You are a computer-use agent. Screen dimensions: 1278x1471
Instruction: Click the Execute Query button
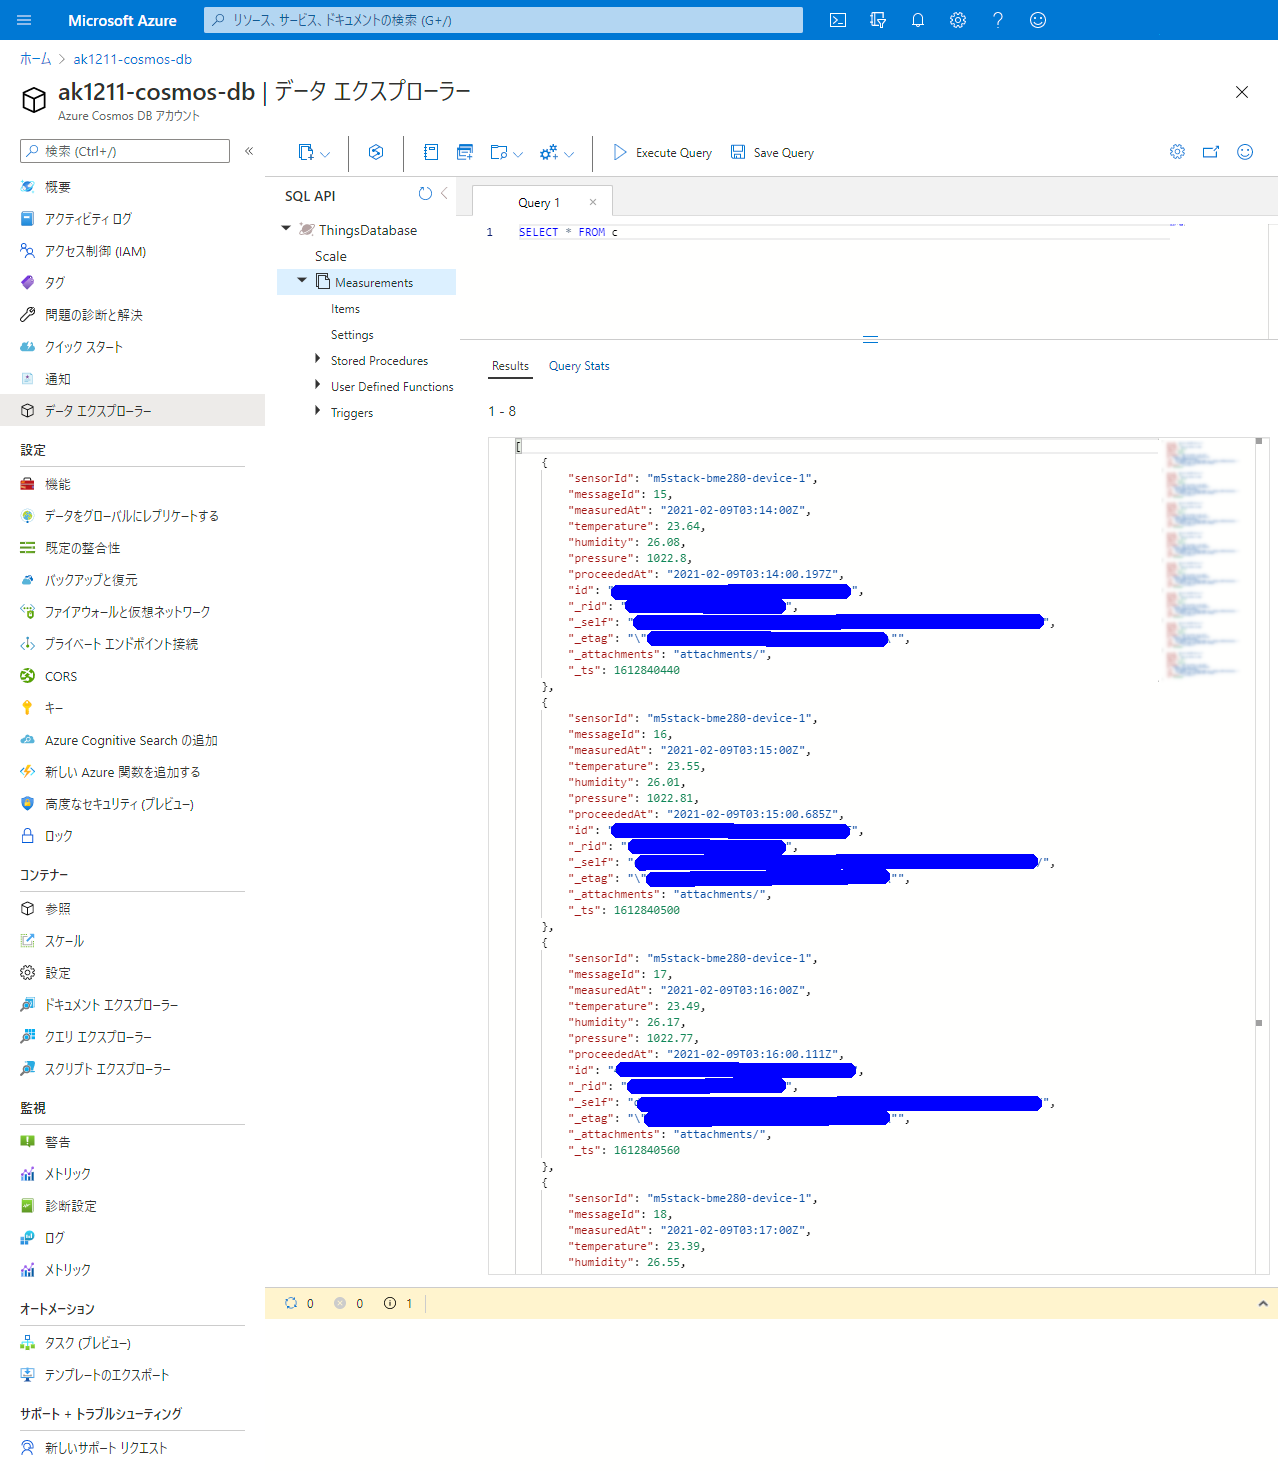pyautogui.click(x=662, y=153)
